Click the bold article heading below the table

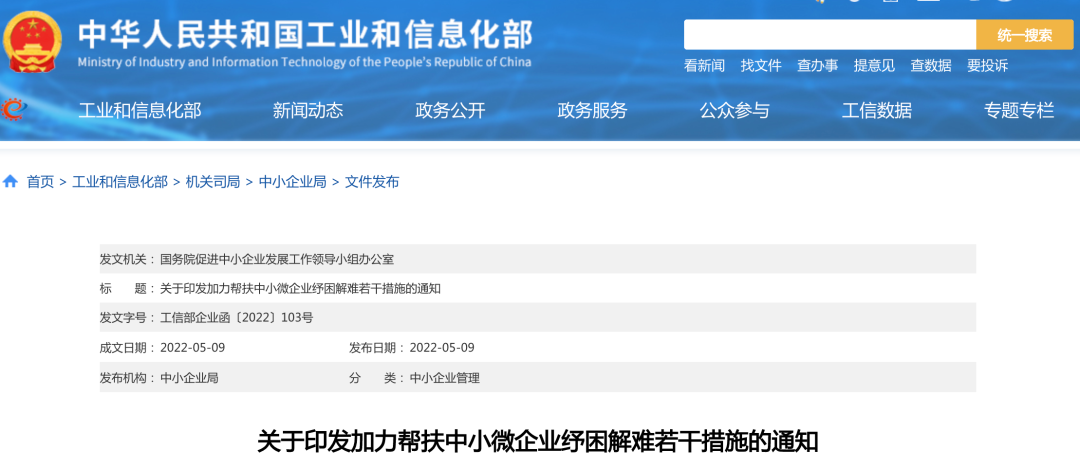pyautogui.click(x=537, y=441)
